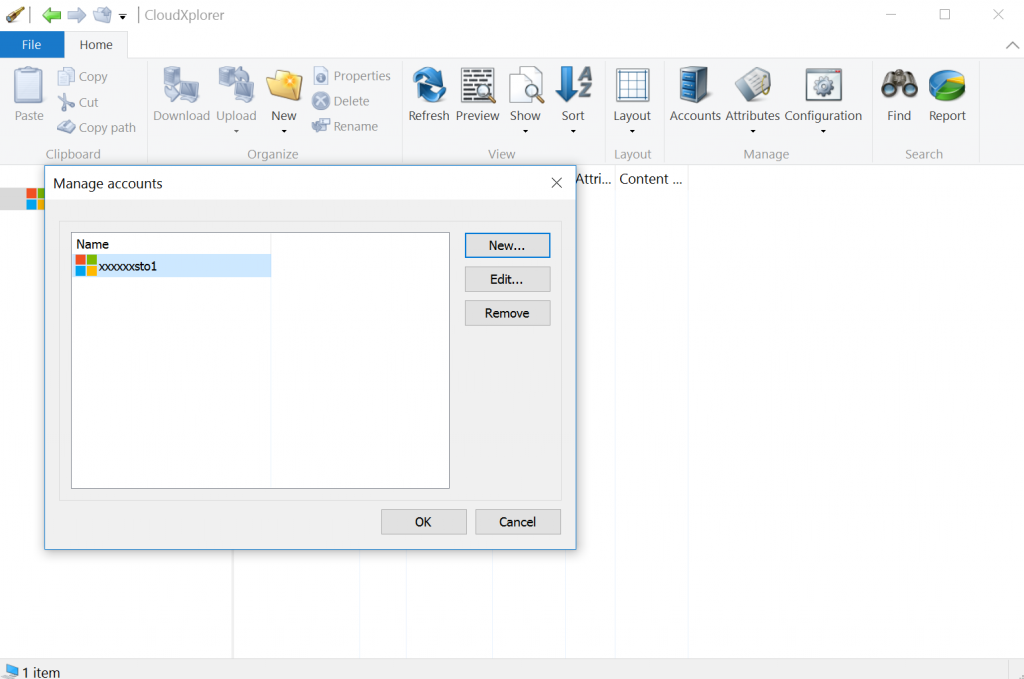Open the Preview tool
Image resolution: width=1024 pixels, height=679 pixels.
coord(477,85)
